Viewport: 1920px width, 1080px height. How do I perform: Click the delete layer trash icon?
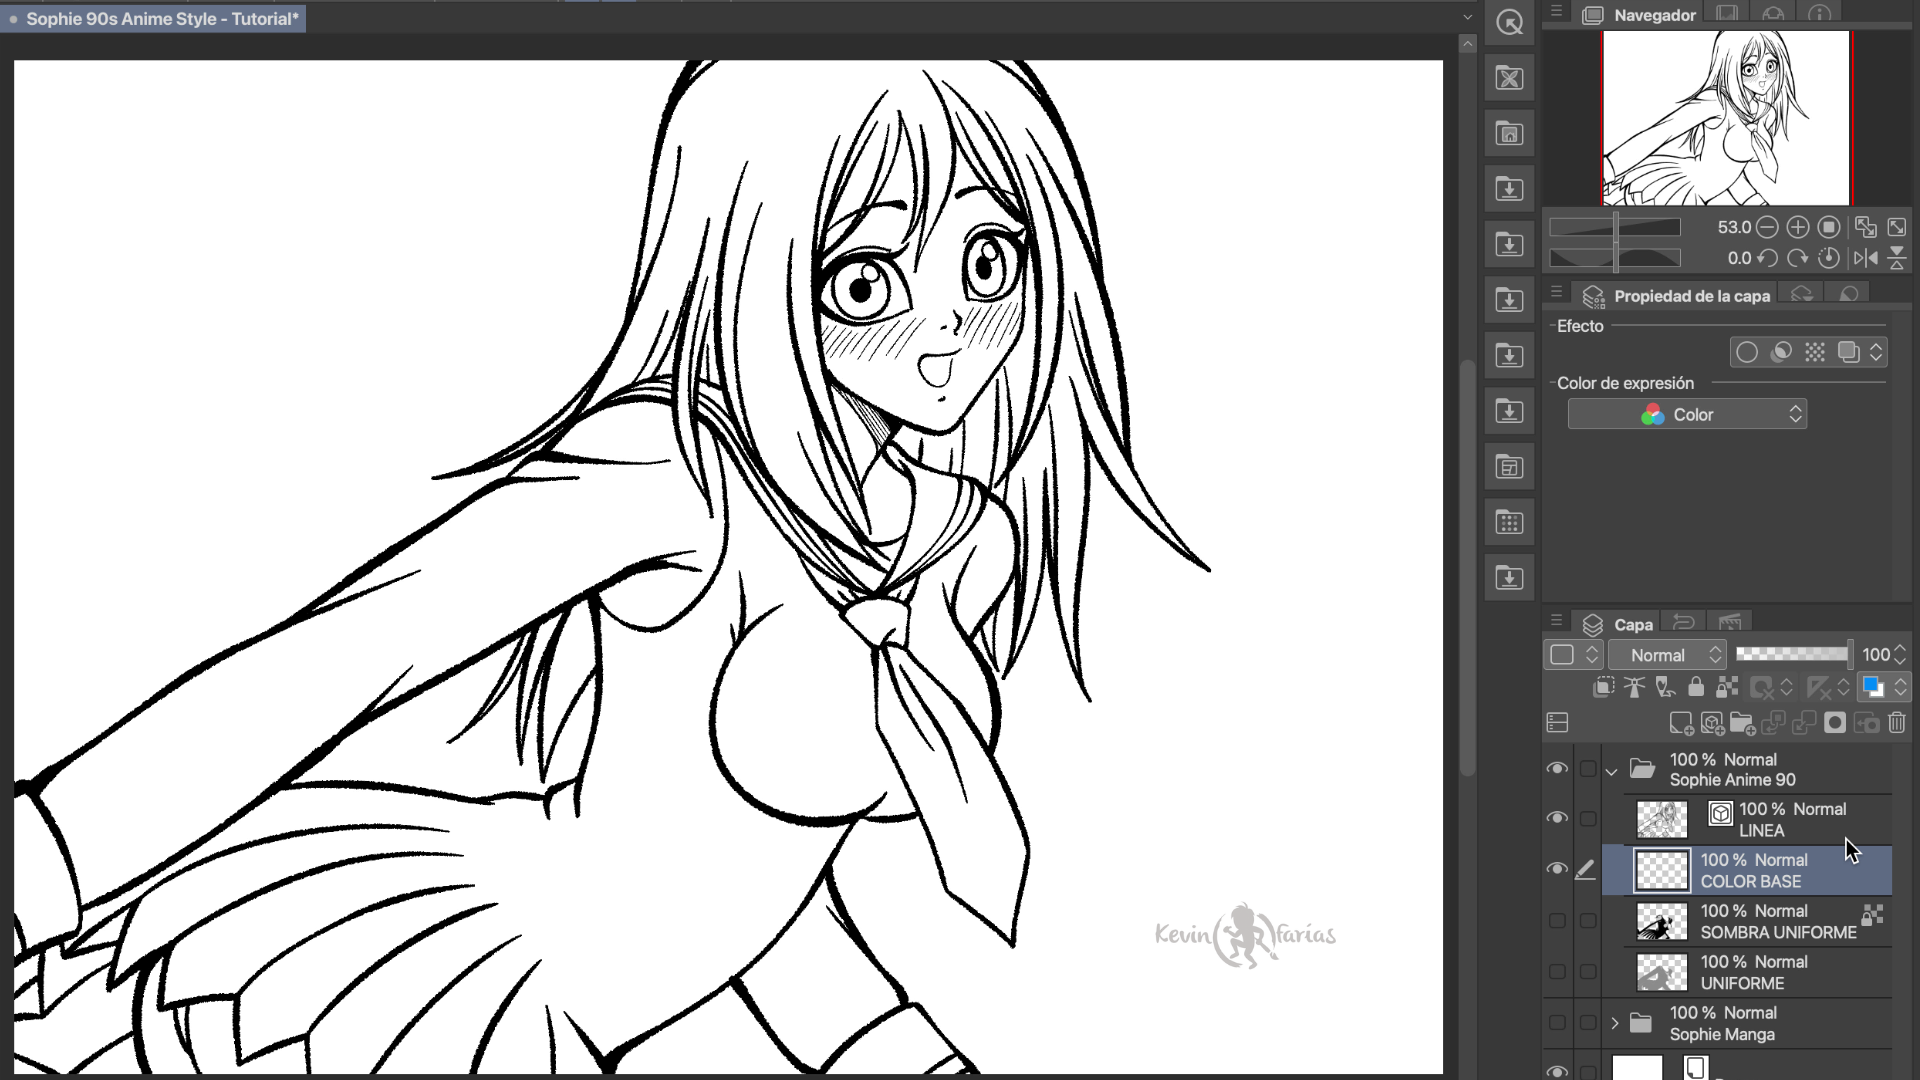[x=1897, y=723]
